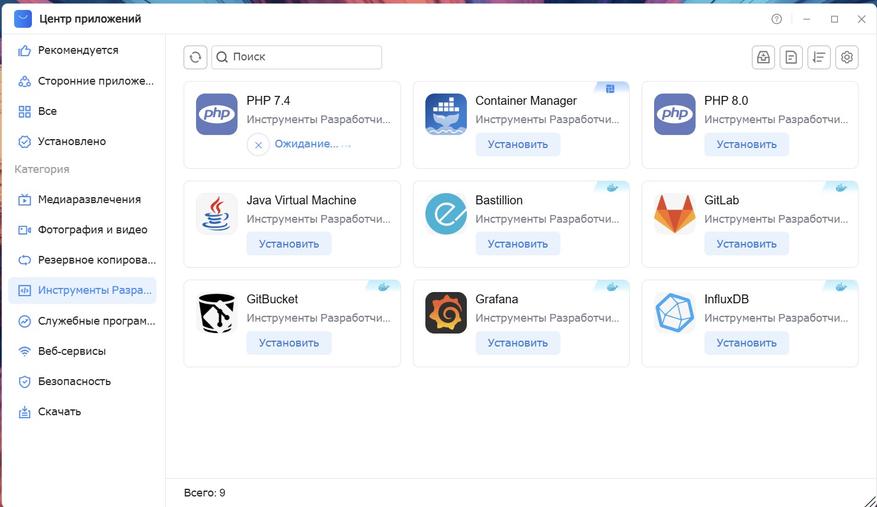Click the GitBucket bucket icon
Viewport: 877px width, 507px height.
[x=216, y=313]
